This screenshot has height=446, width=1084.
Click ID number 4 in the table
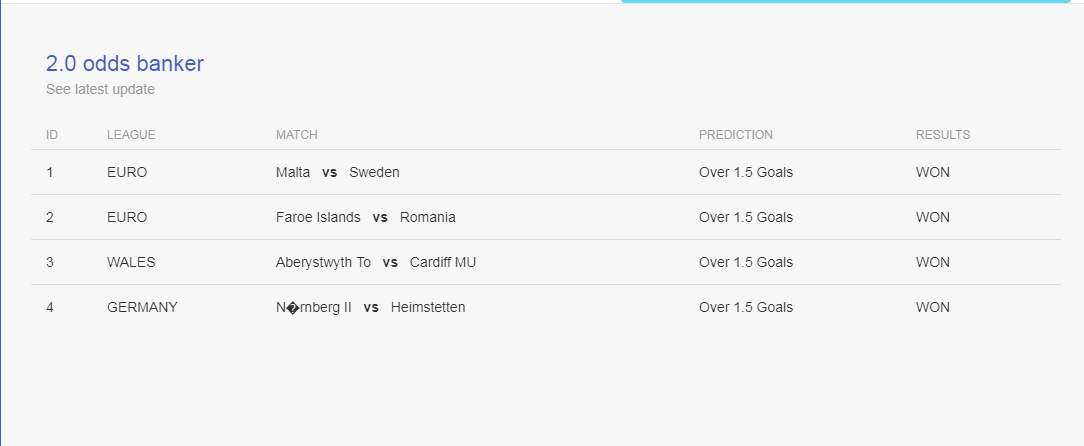50,307
